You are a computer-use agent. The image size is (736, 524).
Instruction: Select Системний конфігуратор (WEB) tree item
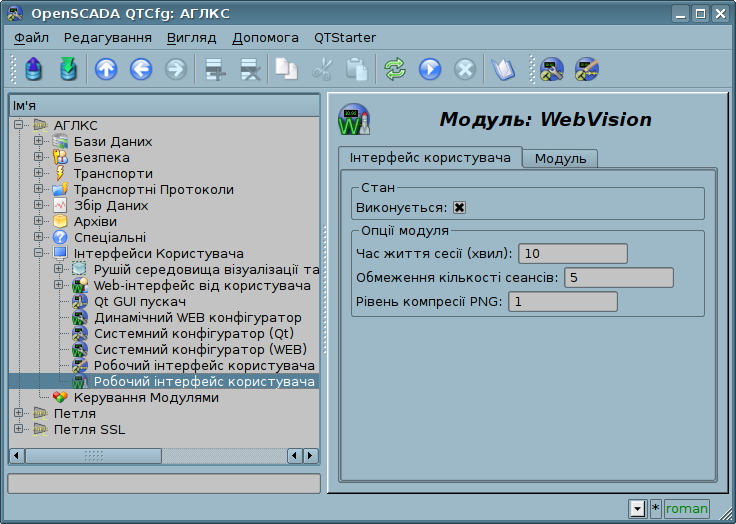pos(200,349)
